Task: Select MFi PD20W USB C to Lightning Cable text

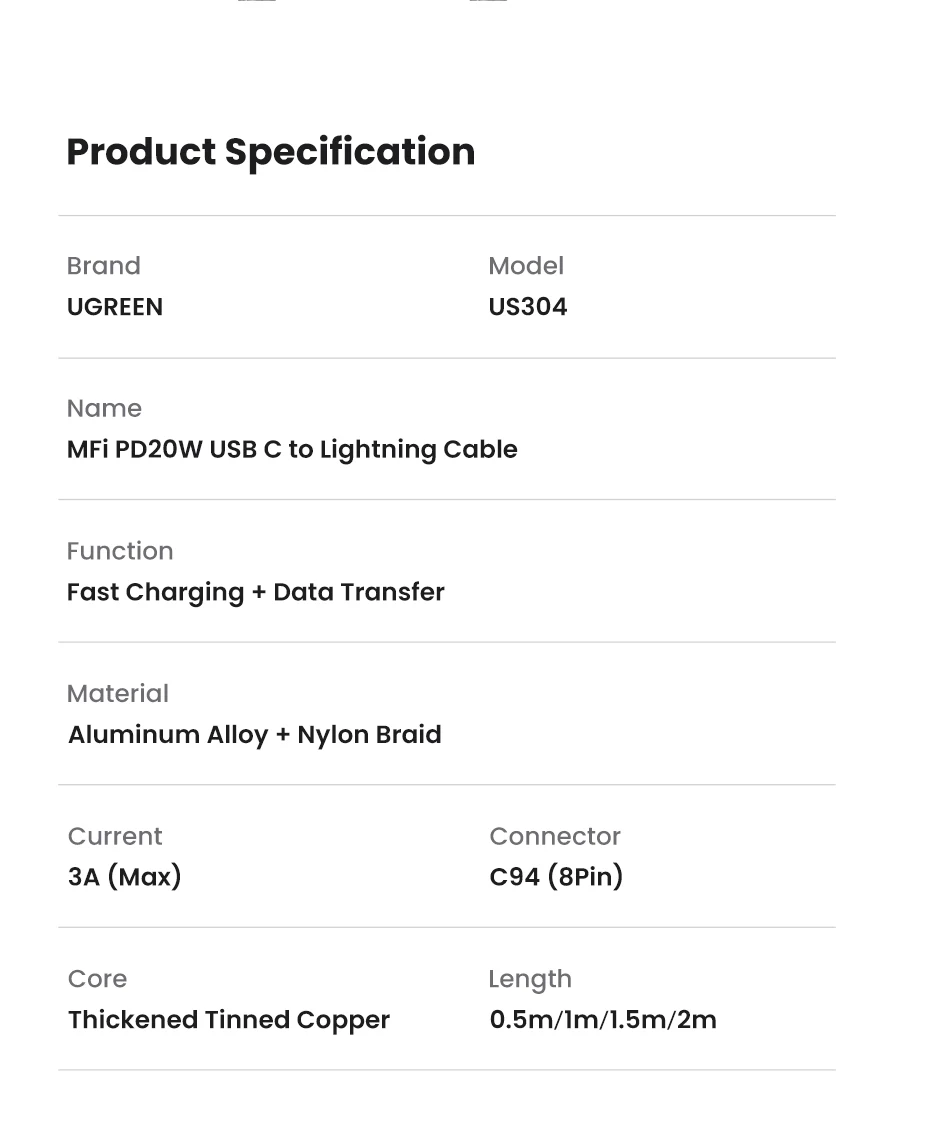Action: [292, 450]
